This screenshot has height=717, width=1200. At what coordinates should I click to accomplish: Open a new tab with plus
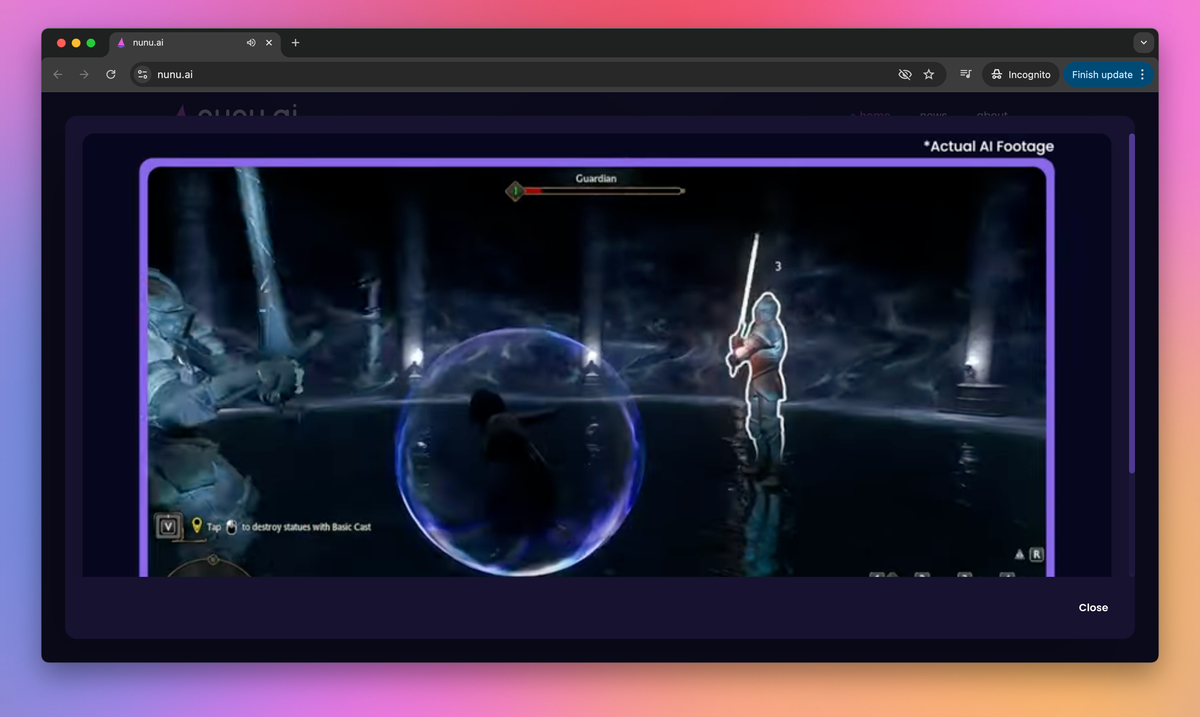[295, 43]
